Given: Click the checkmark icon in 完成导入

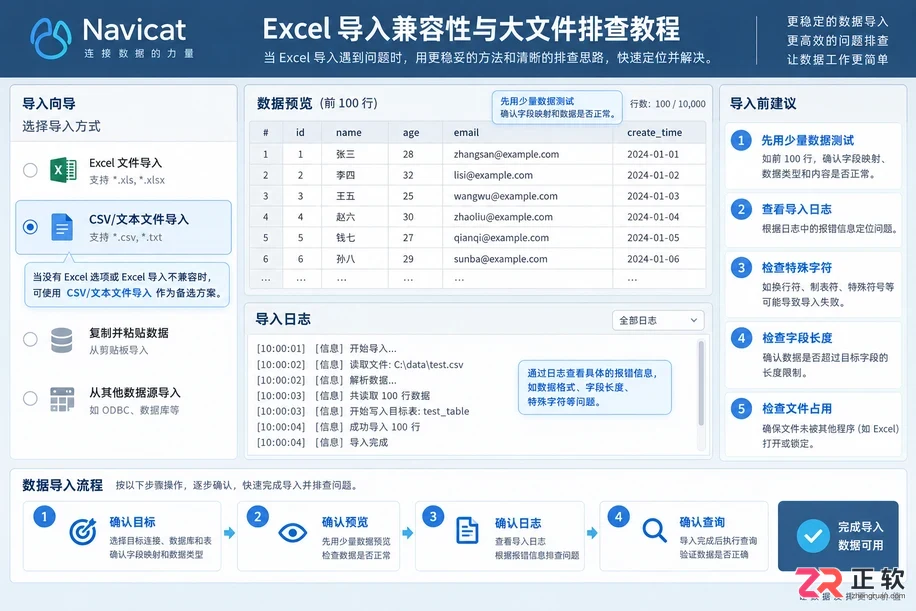Looking at the screenshot, I should pos(813,536).
